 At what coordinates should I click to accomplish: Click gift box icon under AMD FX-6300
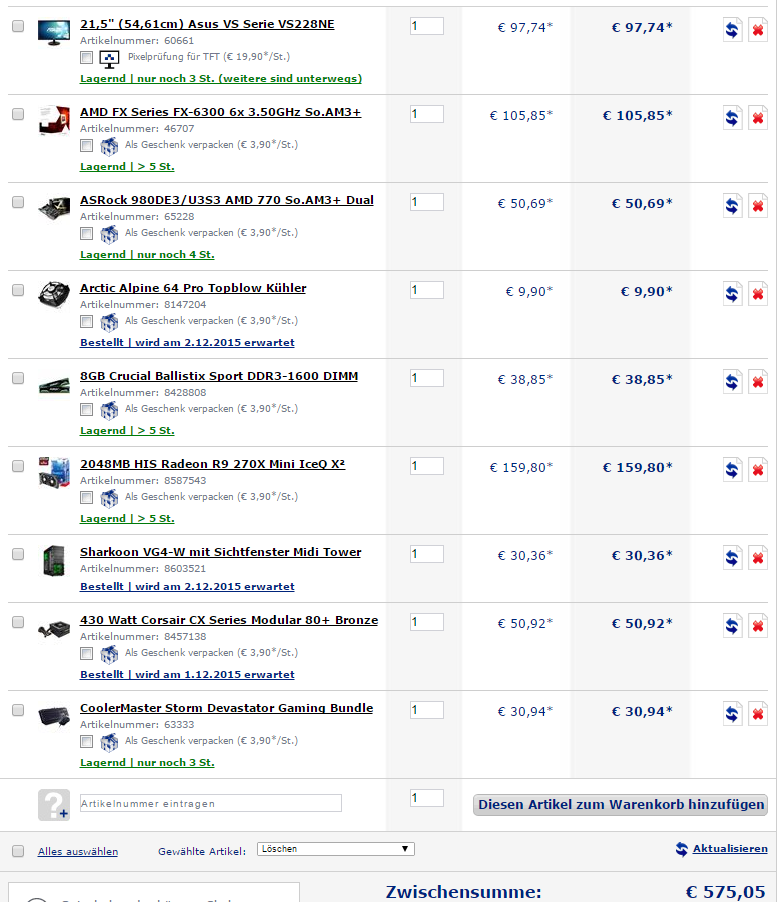point(109,147)
